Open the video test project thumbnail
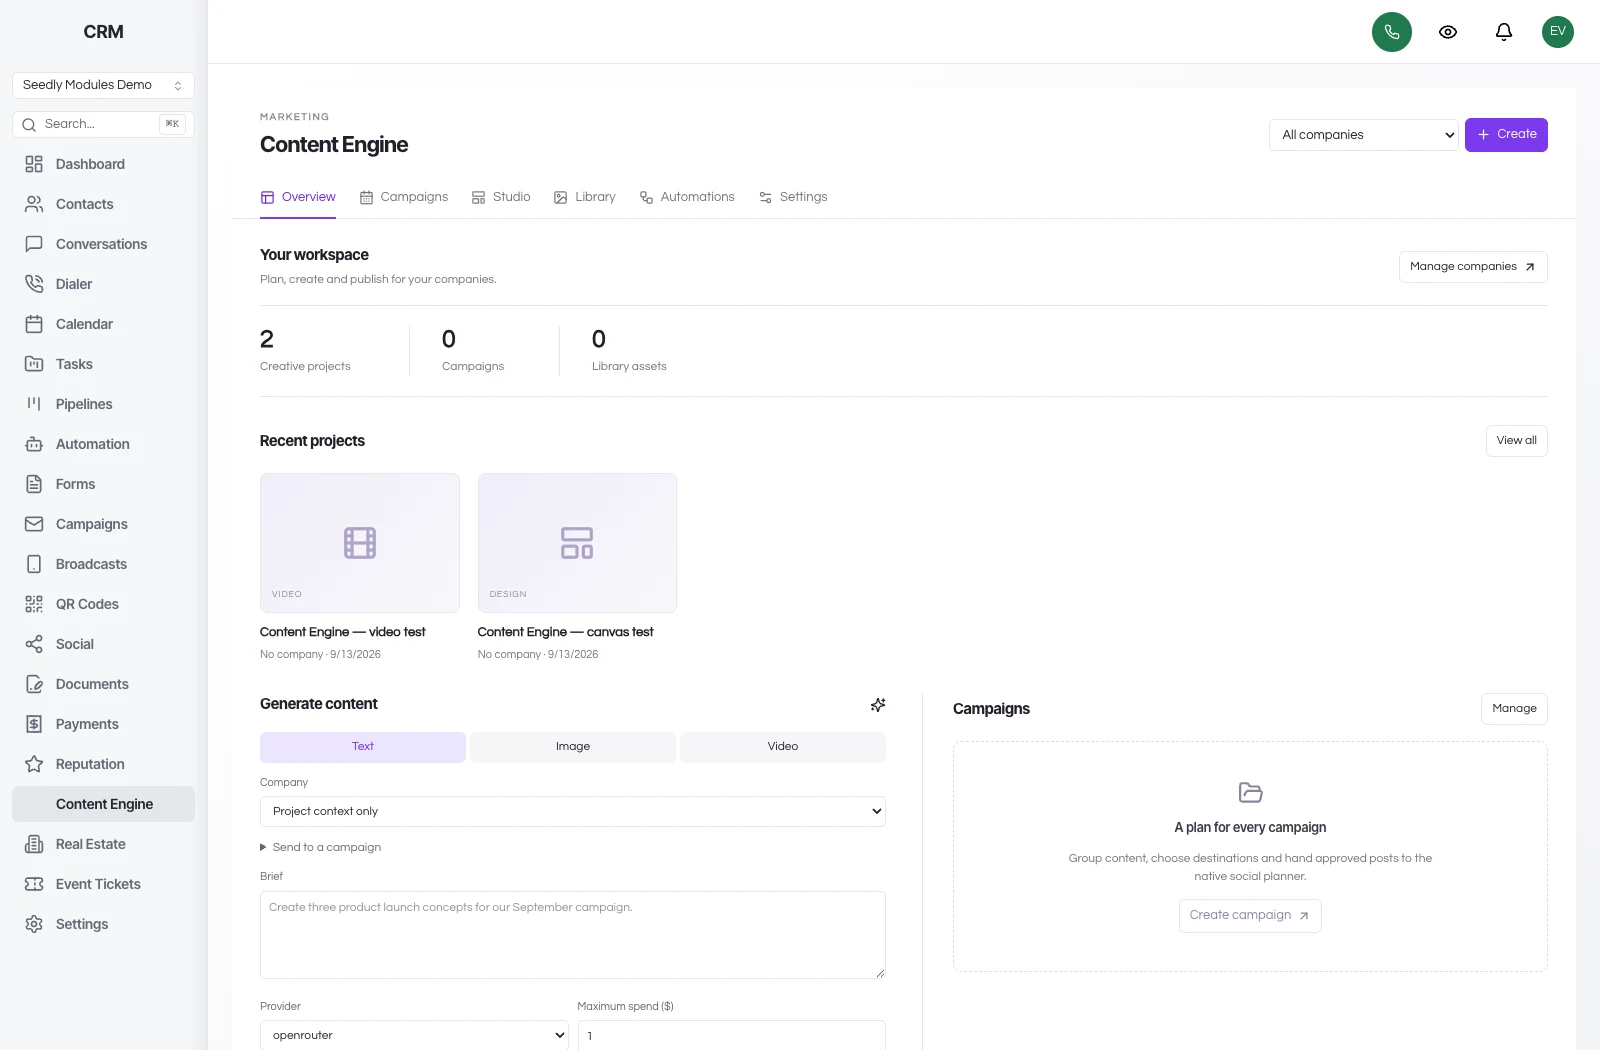The image size is (1600, 1050). (x=360, y=543)
